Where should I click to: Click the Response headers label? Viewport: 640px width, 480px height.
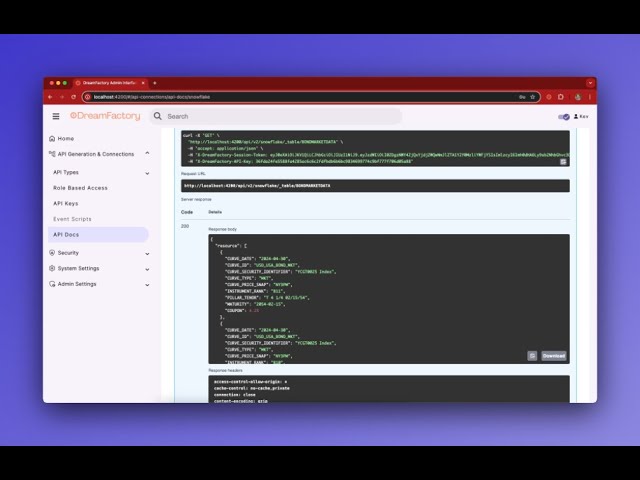pyautogui.click(x=225, y=371)
